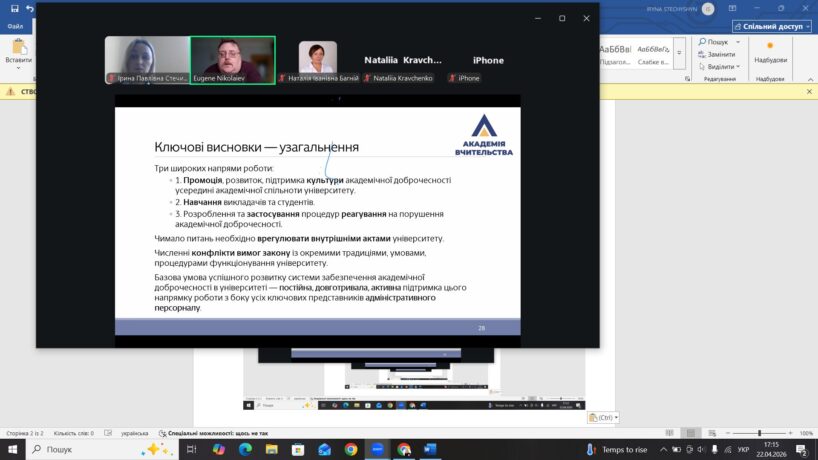The image size is (818, 460).
Task: Click the Спільний доступ share button
Action: 772,26
